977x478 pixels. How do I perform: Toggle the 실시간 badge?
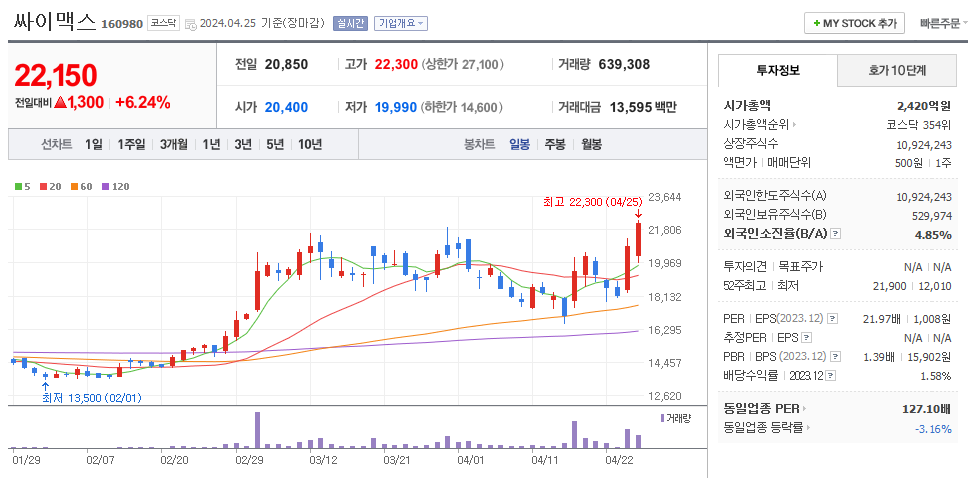pos(351,24)
